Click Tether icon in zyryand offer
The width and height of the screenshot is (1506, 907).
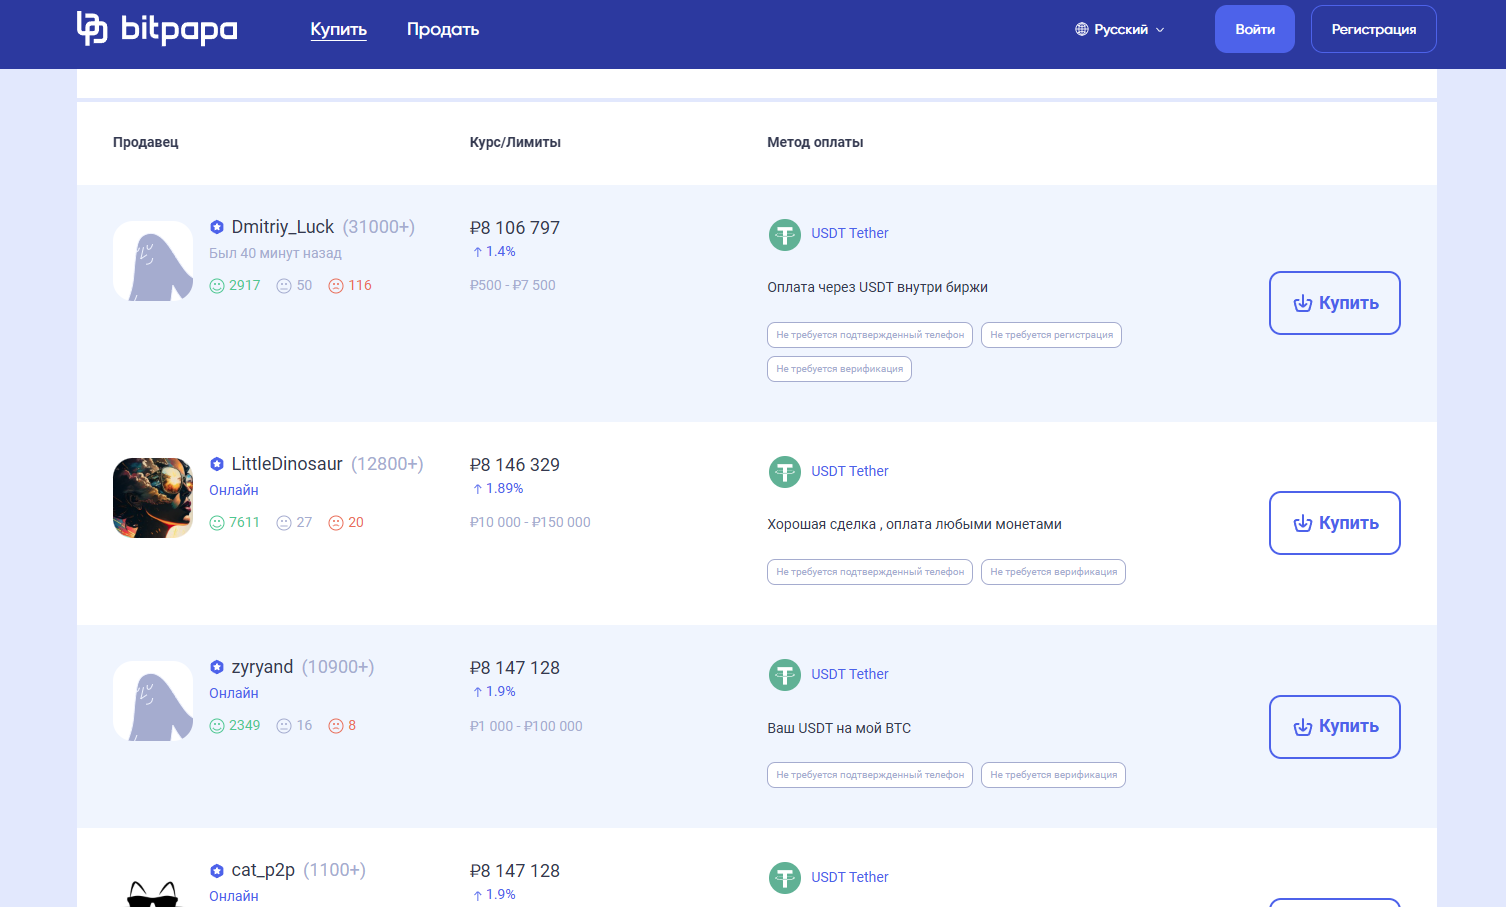point(785,675)
